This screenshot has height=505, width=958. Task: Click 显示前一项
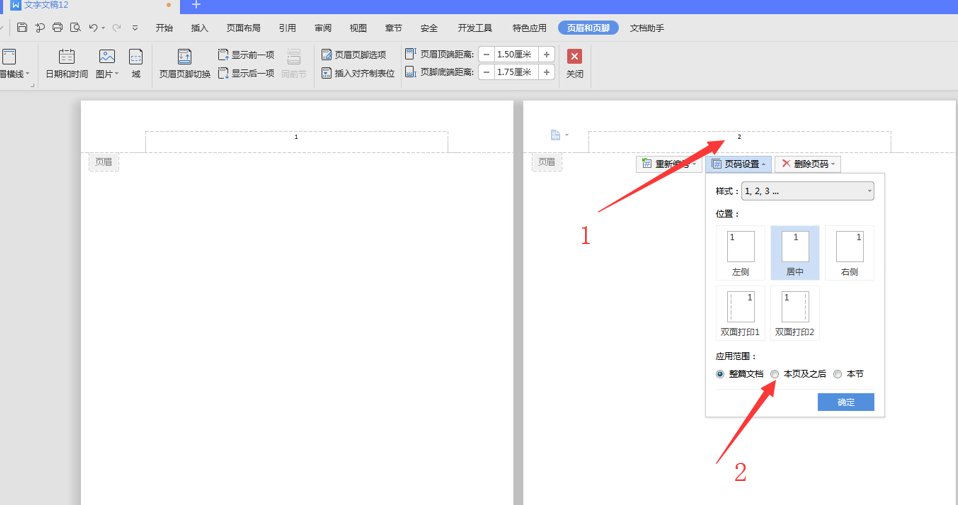(x=246, y=55)
